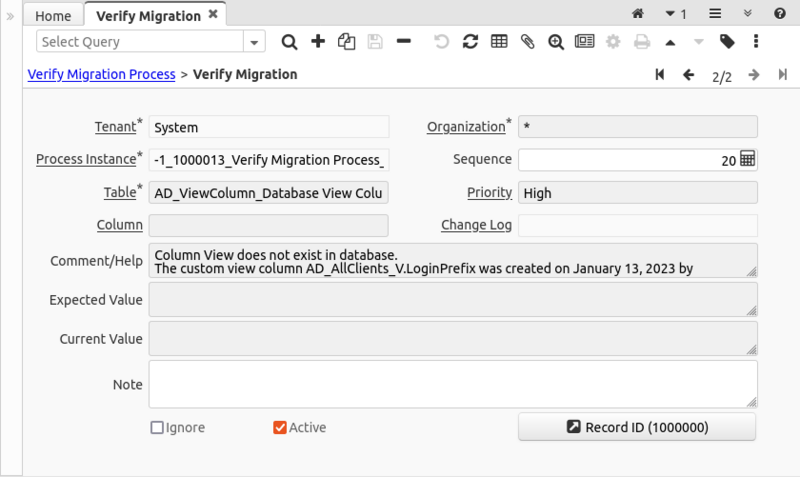Close the Verify Migration tab
This screenshot has width=800, height=477.
click(x=213, y=16)
